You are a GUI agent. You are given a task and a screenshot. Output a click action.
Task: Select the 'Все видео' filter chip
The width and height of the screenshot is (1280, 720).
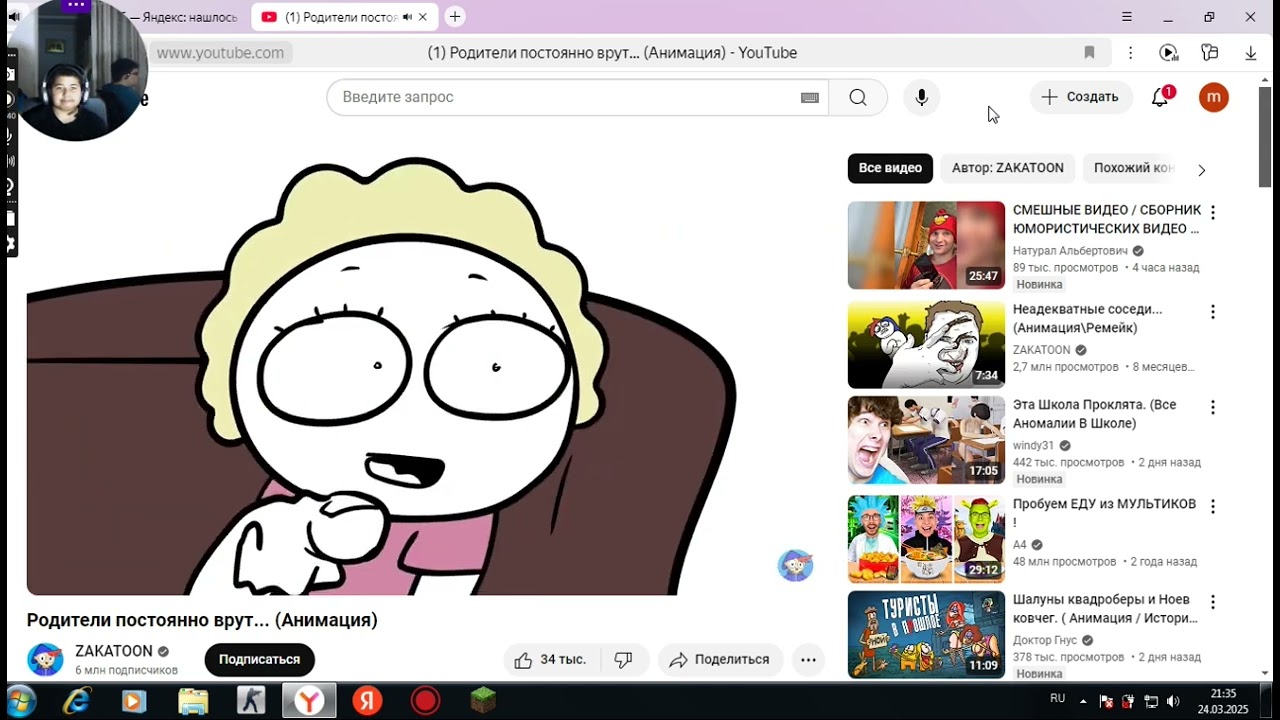890,168
